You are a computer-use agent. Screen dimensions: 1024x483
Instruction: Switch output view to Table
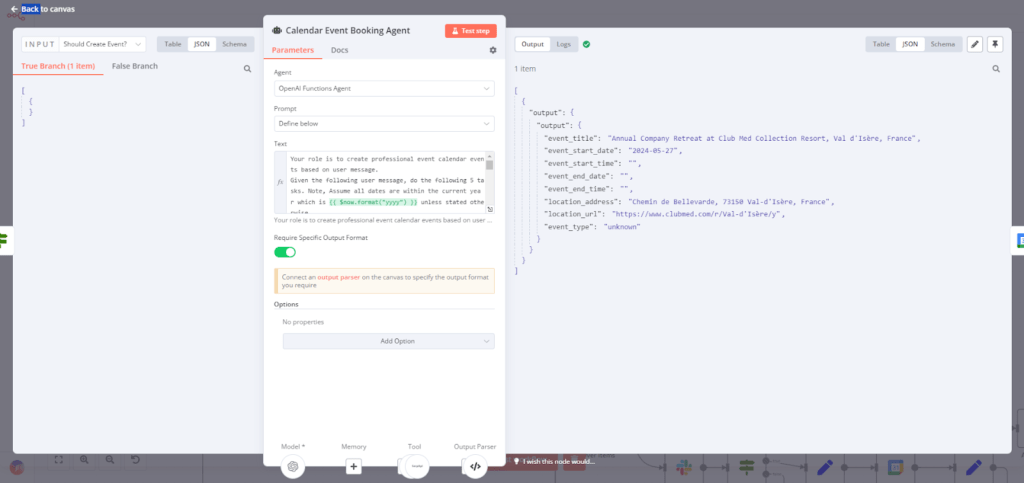pyautogui.click(x=881, y=44)
